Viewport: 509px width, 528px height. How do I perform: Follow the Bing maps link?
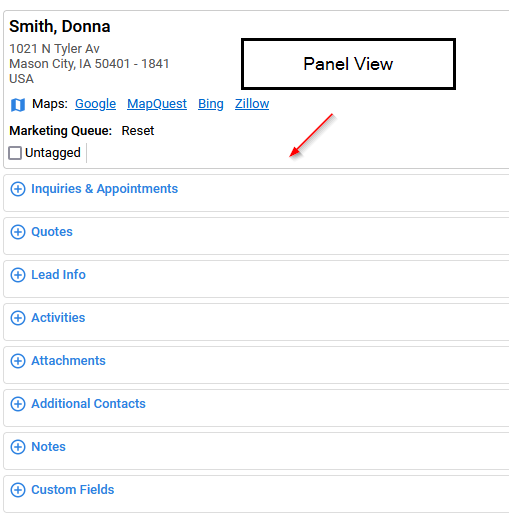tap(211, 104)
